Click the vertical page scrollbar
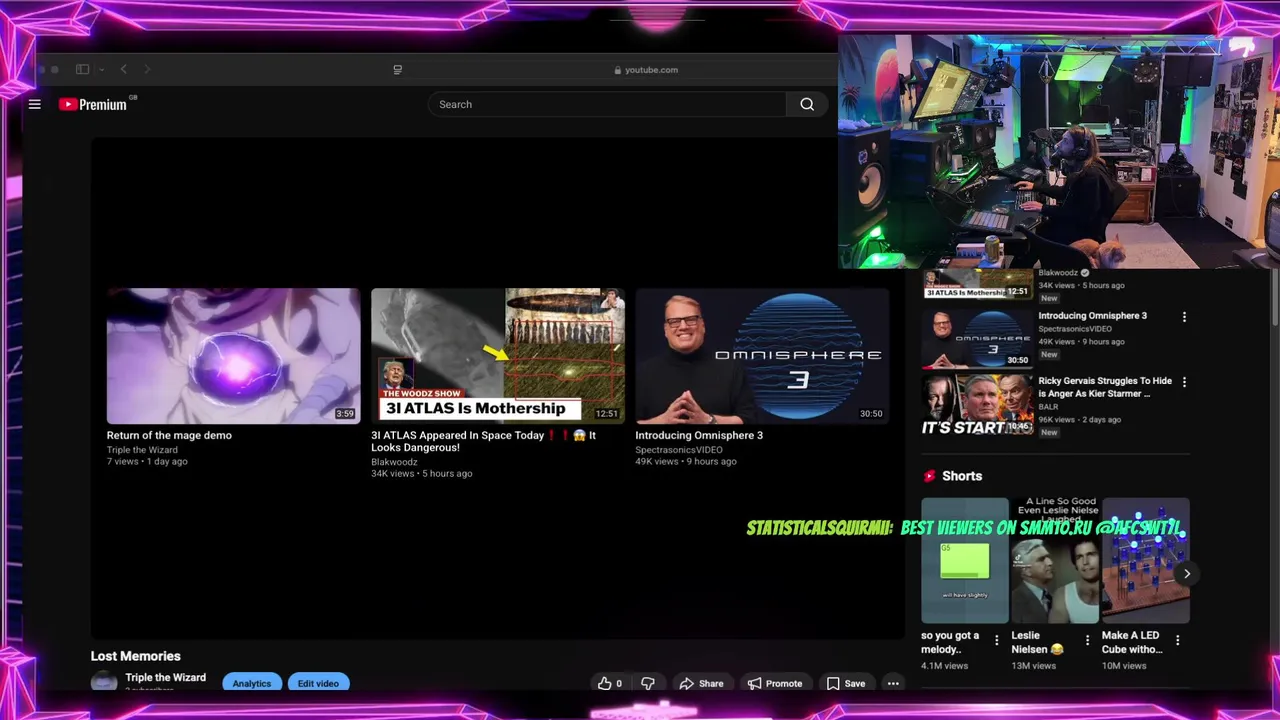This screenshot has width=1280, height=720. pyautogui.click(x=1274, y=295)
